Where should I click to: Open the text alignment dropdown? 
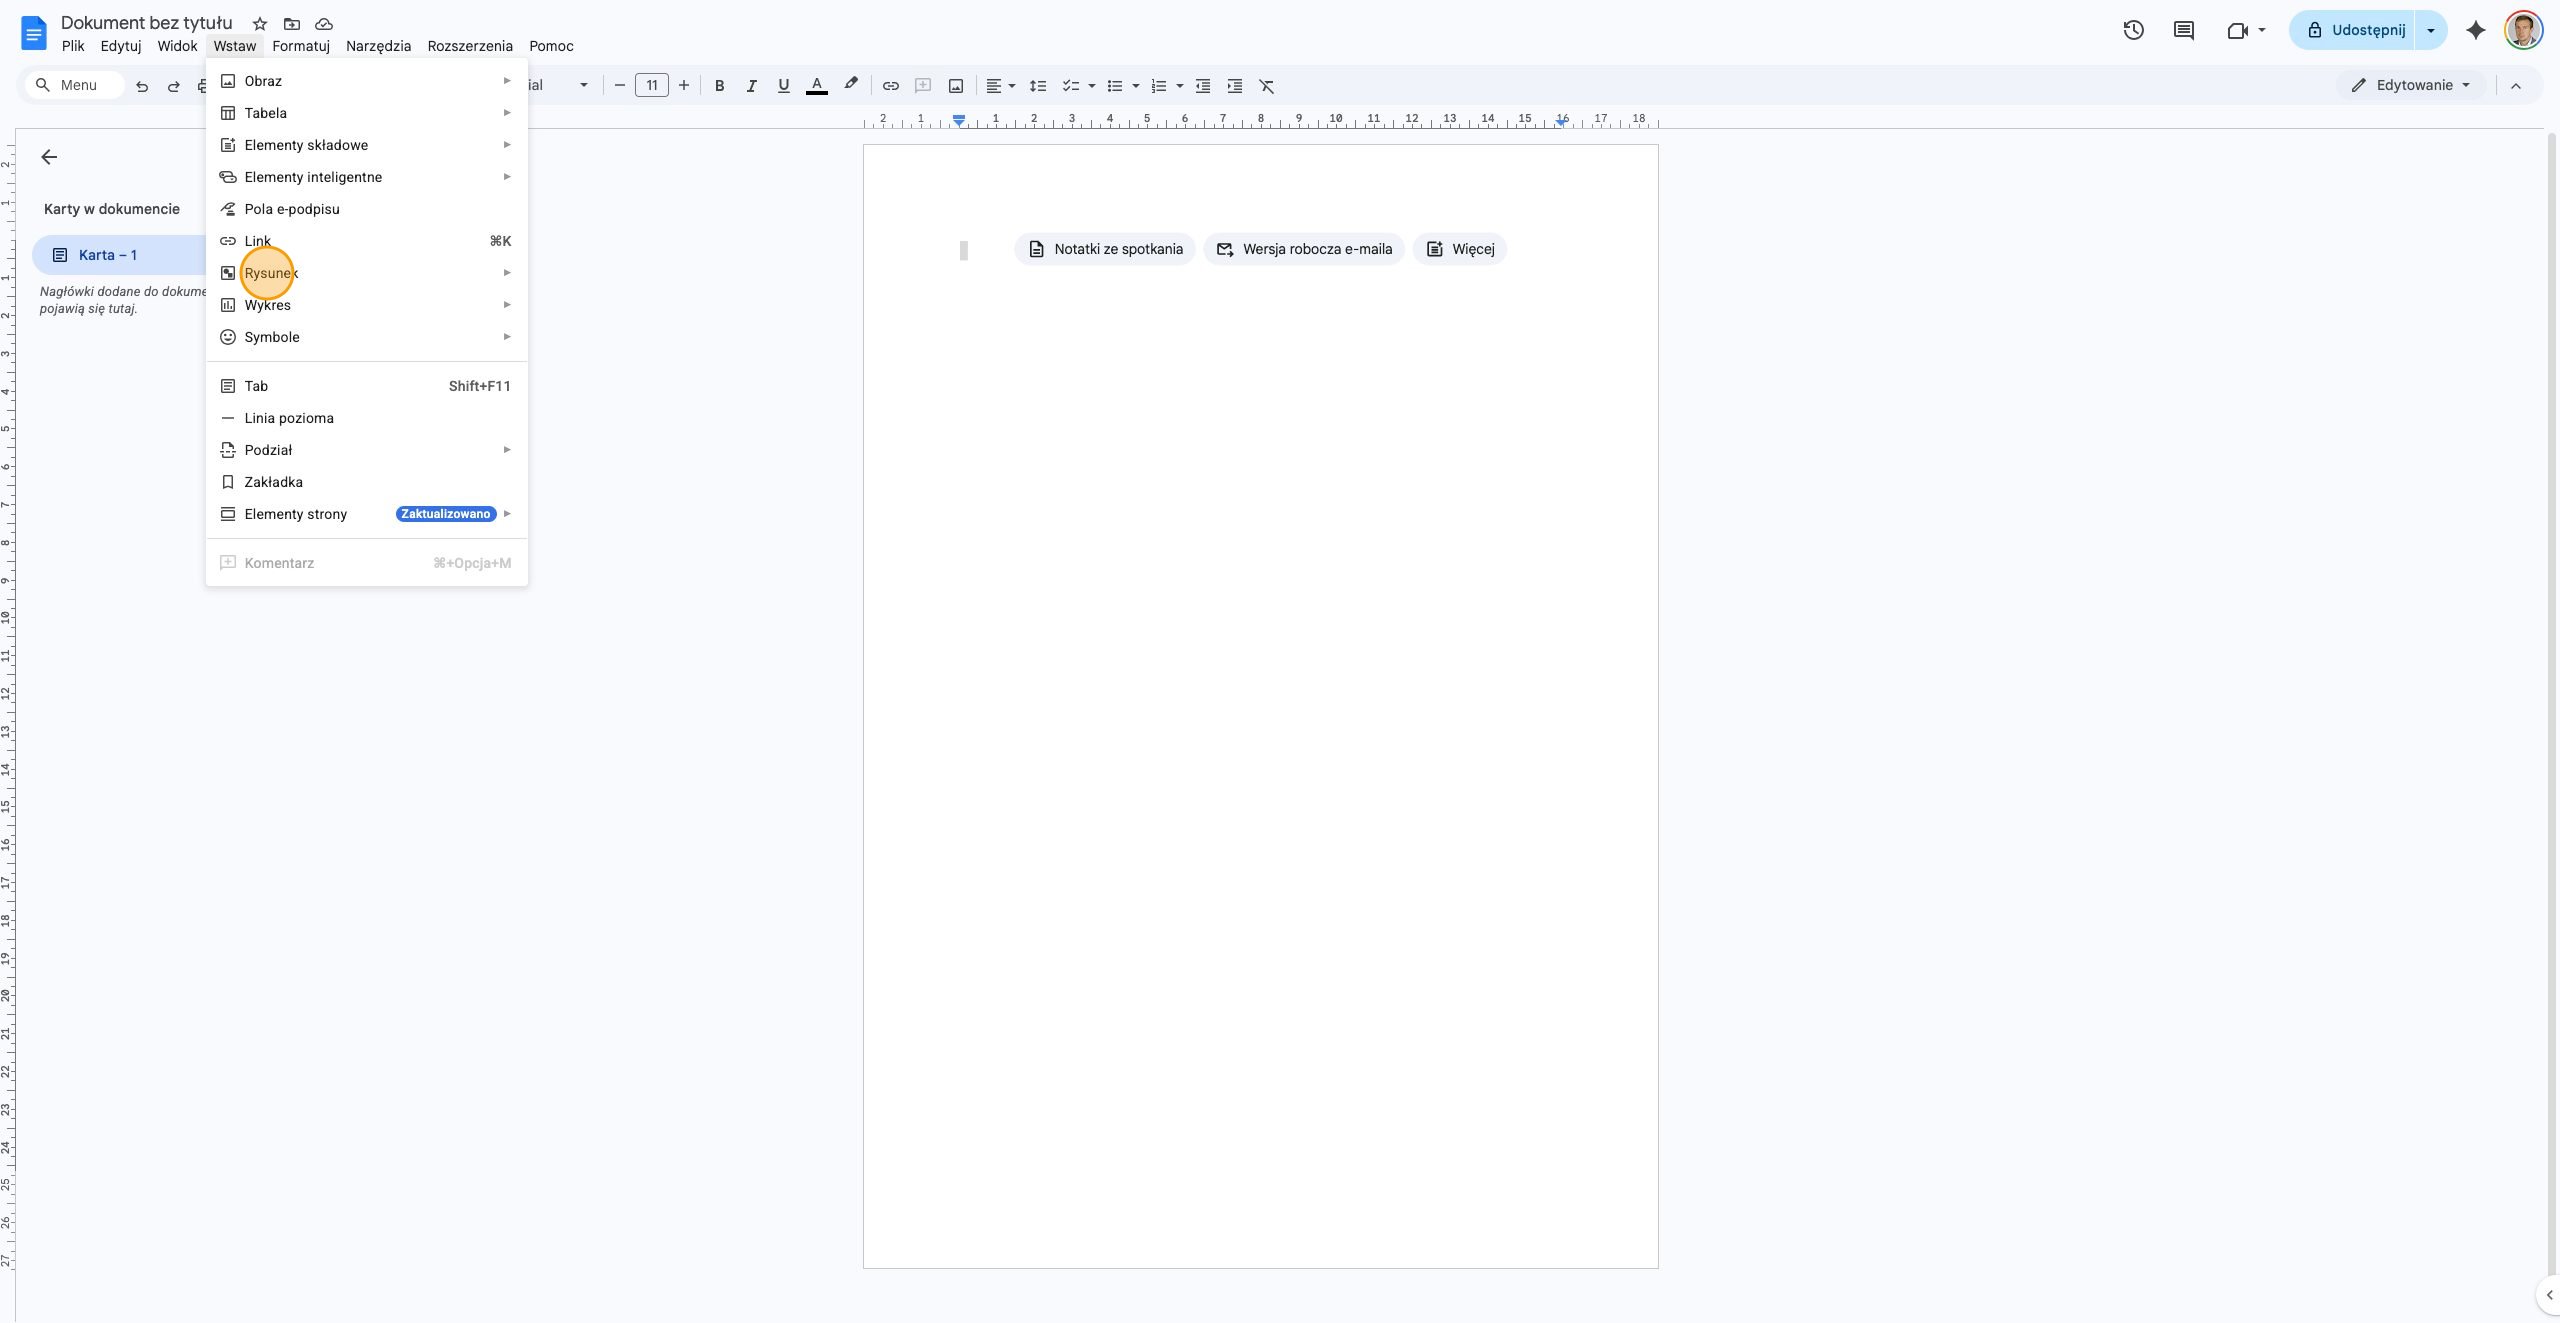[1000, 86]
